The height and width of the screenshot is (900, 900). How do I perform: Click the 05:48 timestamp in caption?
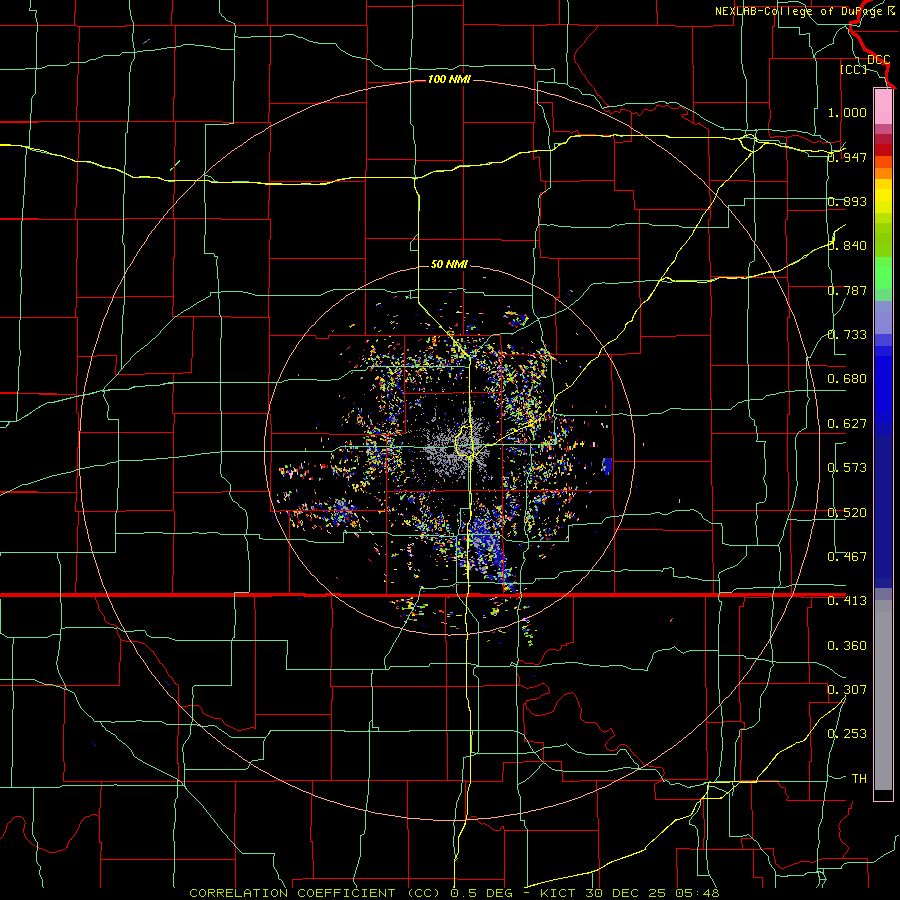pos(697,893)
